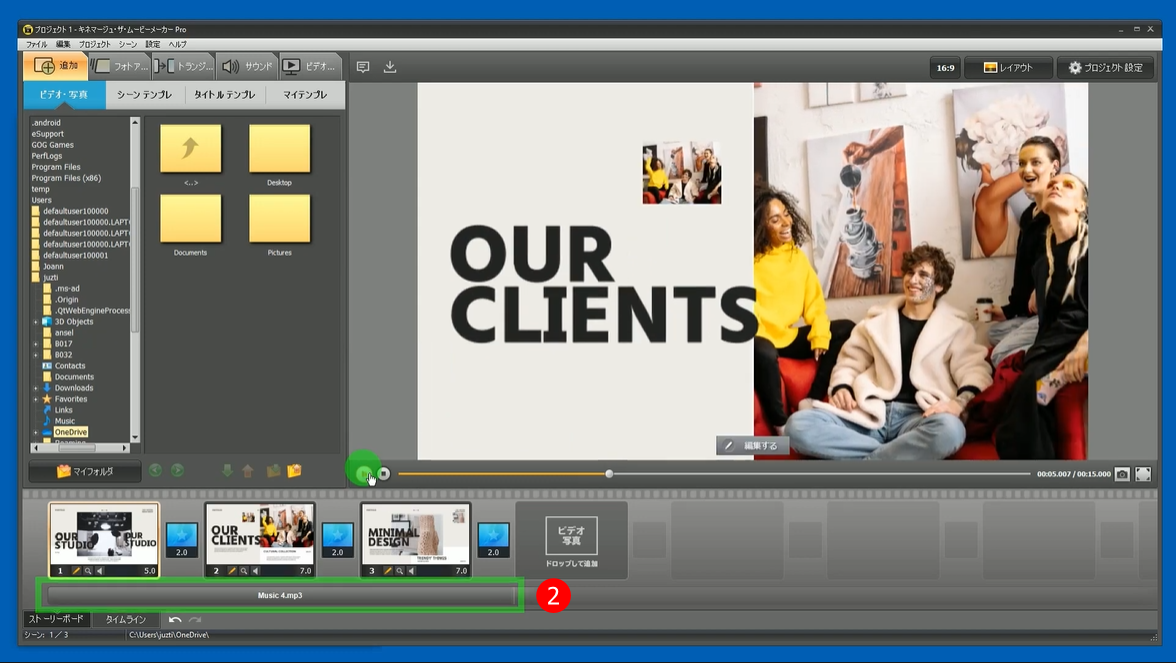Toggle the speaker icon on scene 1
1176x663 pixels.
tap(99, 571)
